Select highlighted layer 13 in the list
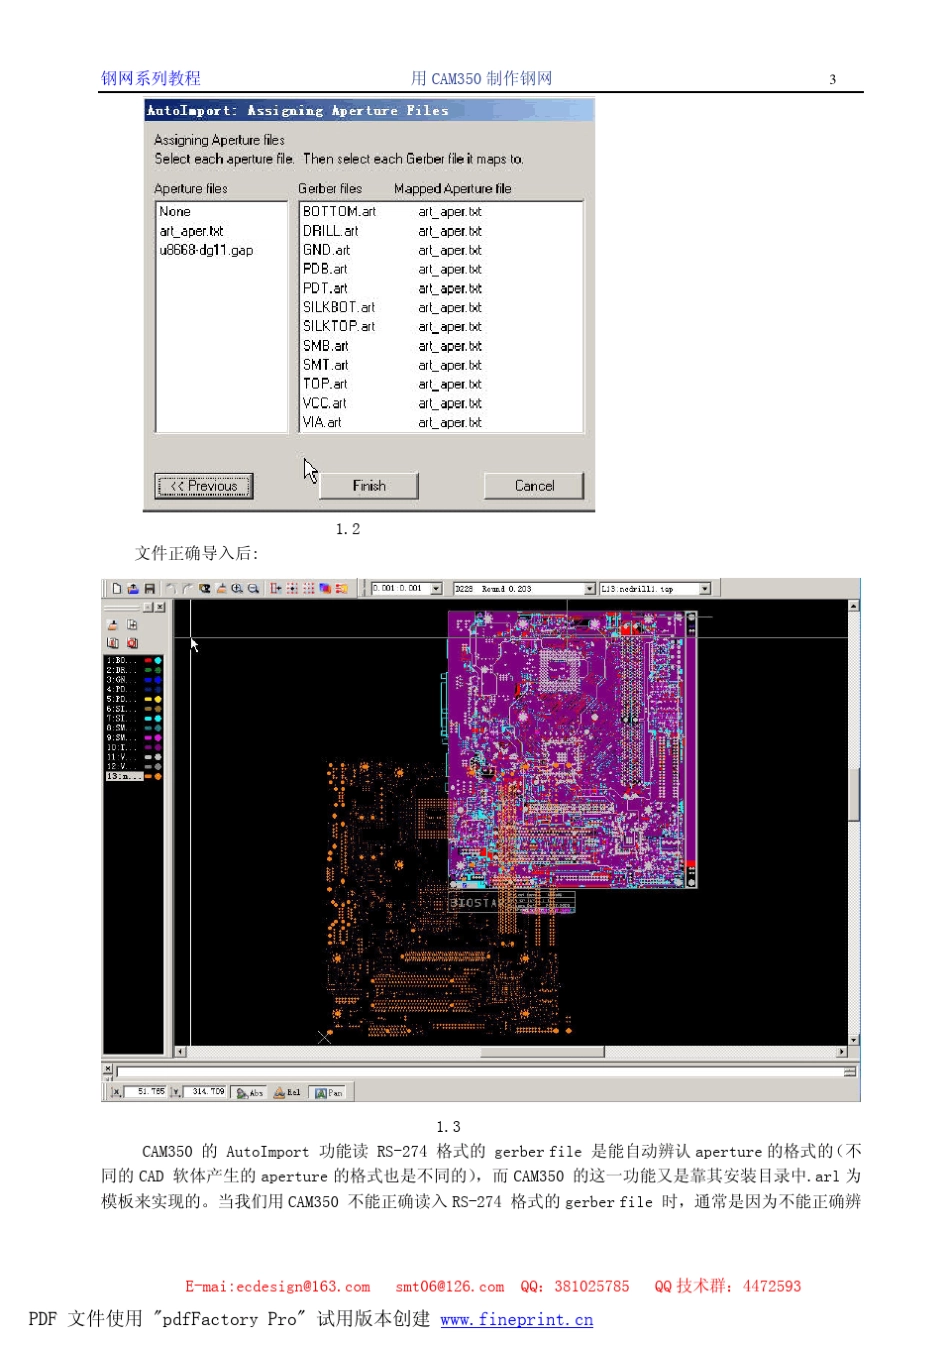 point(124,776)
